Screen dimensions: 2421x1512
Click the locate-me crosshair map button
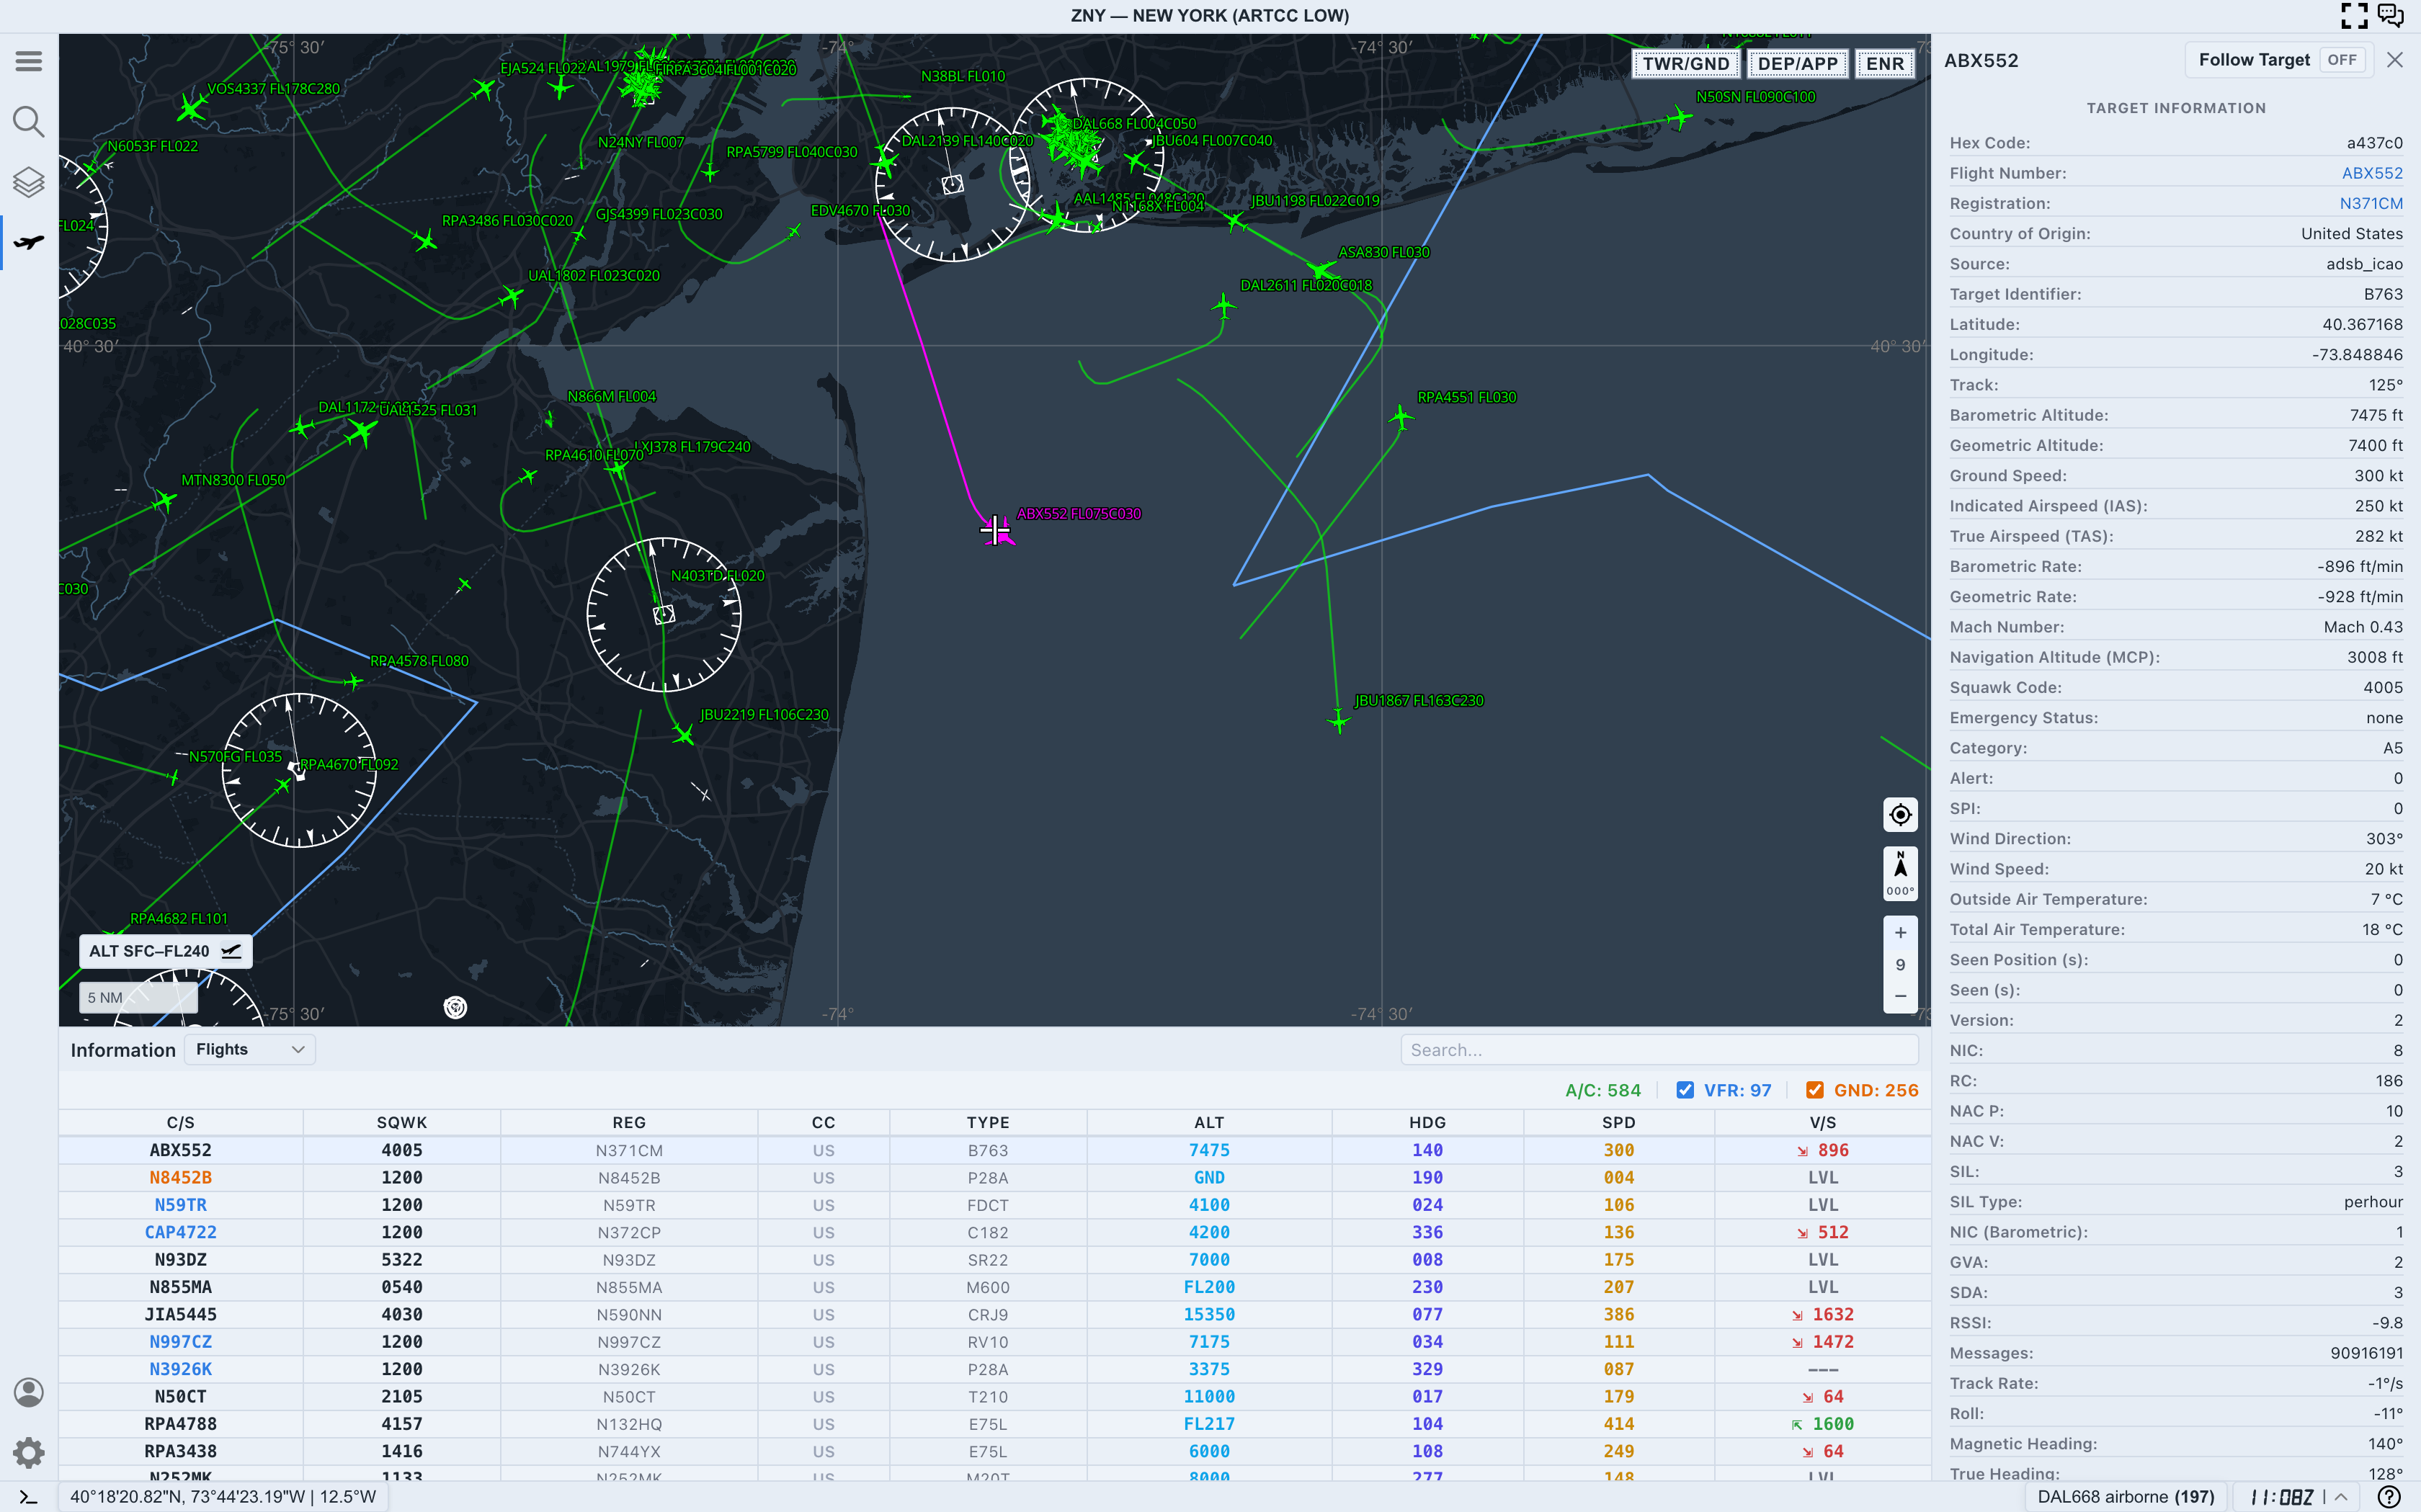(1900, 815)
